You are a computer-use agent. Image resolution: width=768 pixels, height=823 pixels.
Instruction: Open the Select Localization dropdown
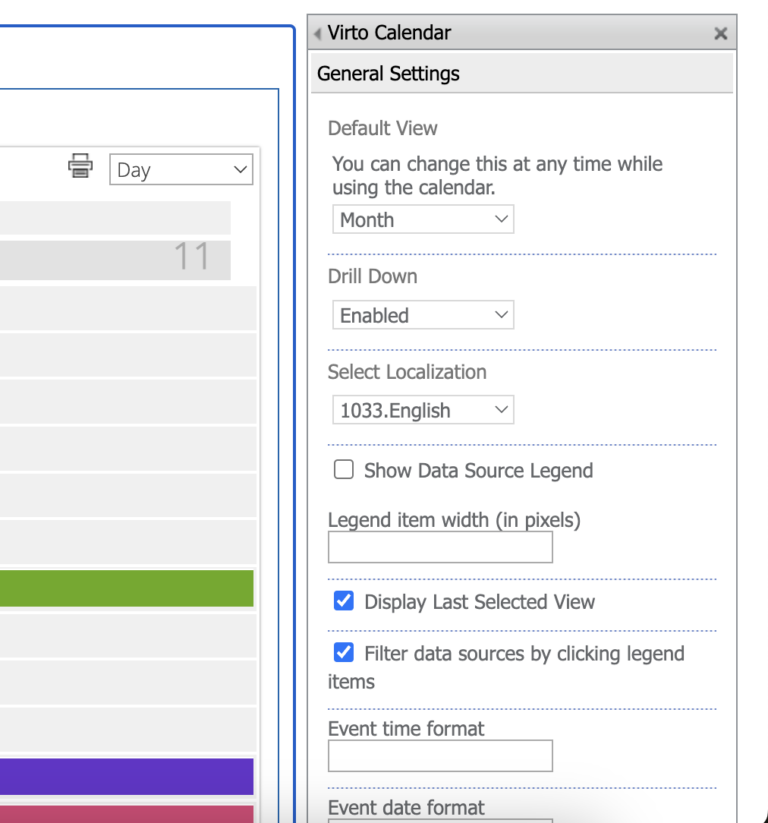422,409
